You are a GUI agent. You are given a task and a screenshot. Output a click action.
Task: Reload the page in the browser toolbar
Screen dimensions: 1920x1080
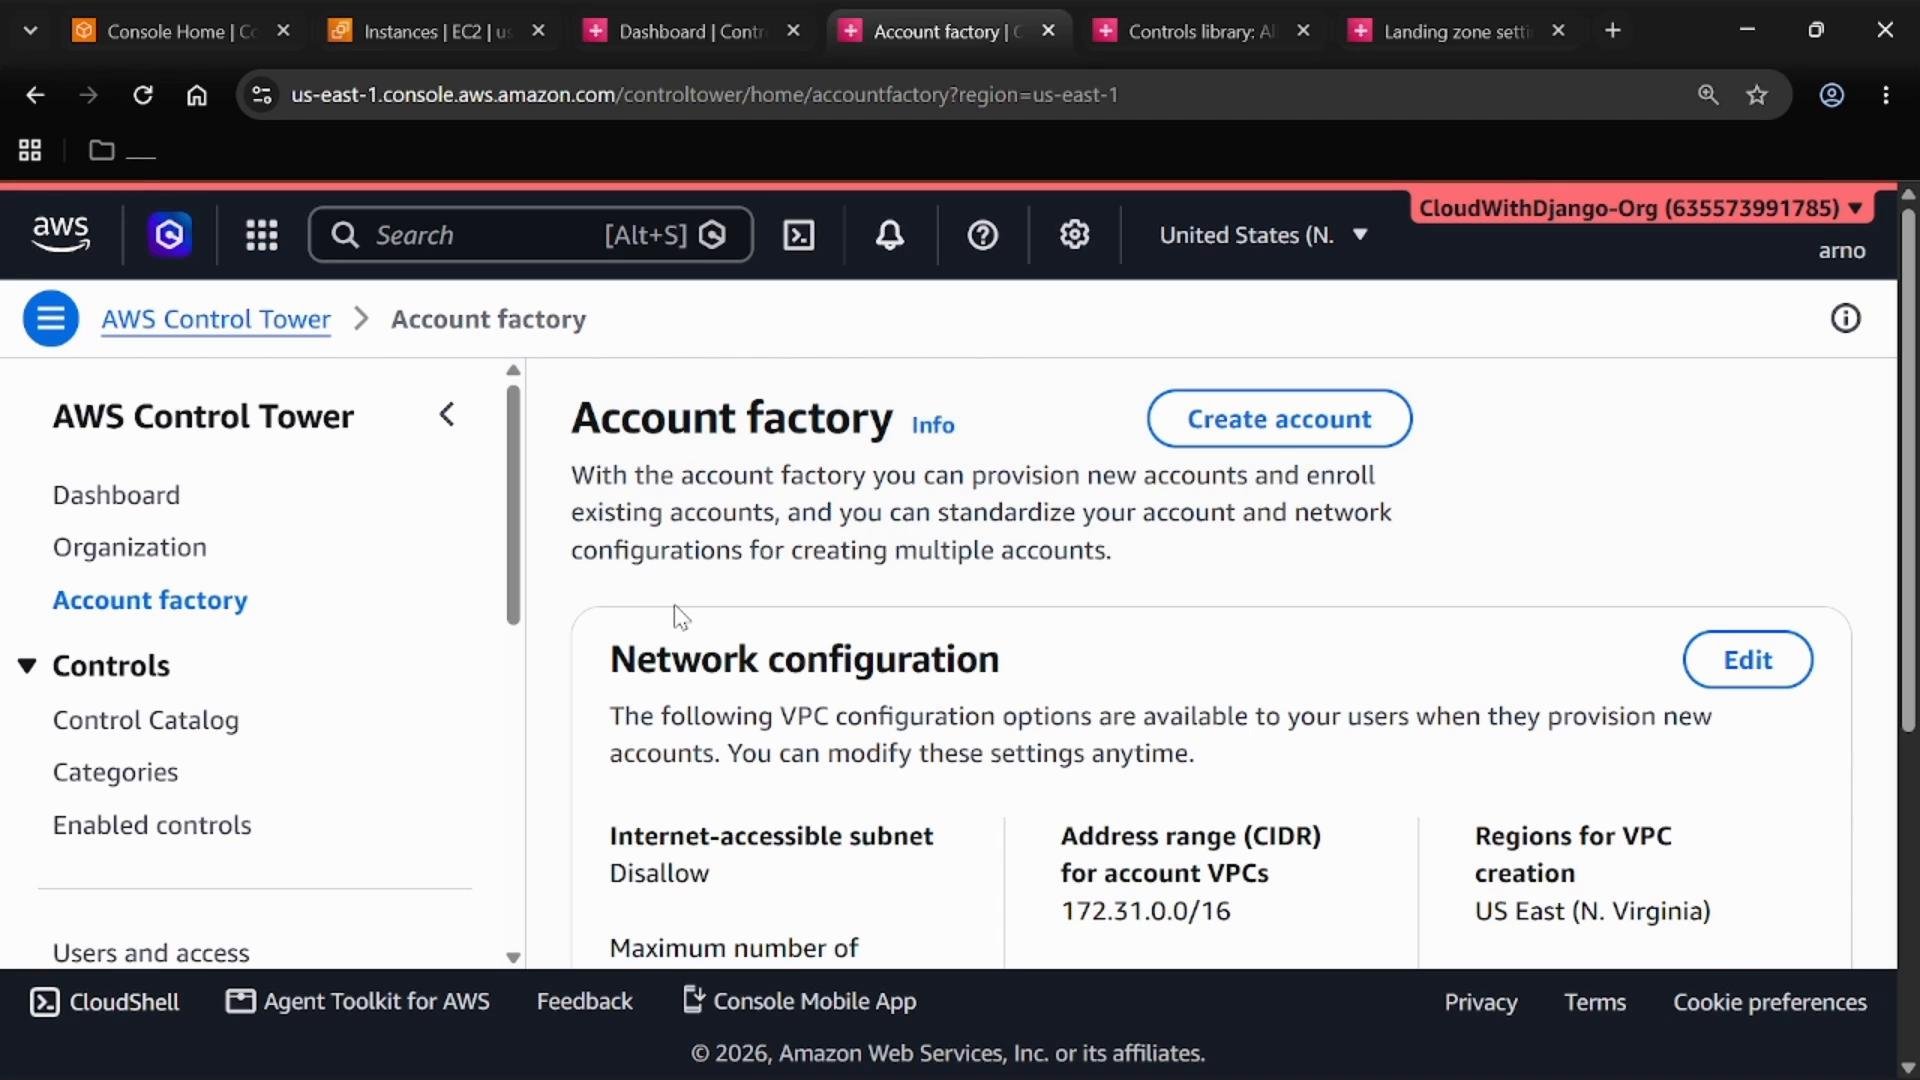[143, 95]
